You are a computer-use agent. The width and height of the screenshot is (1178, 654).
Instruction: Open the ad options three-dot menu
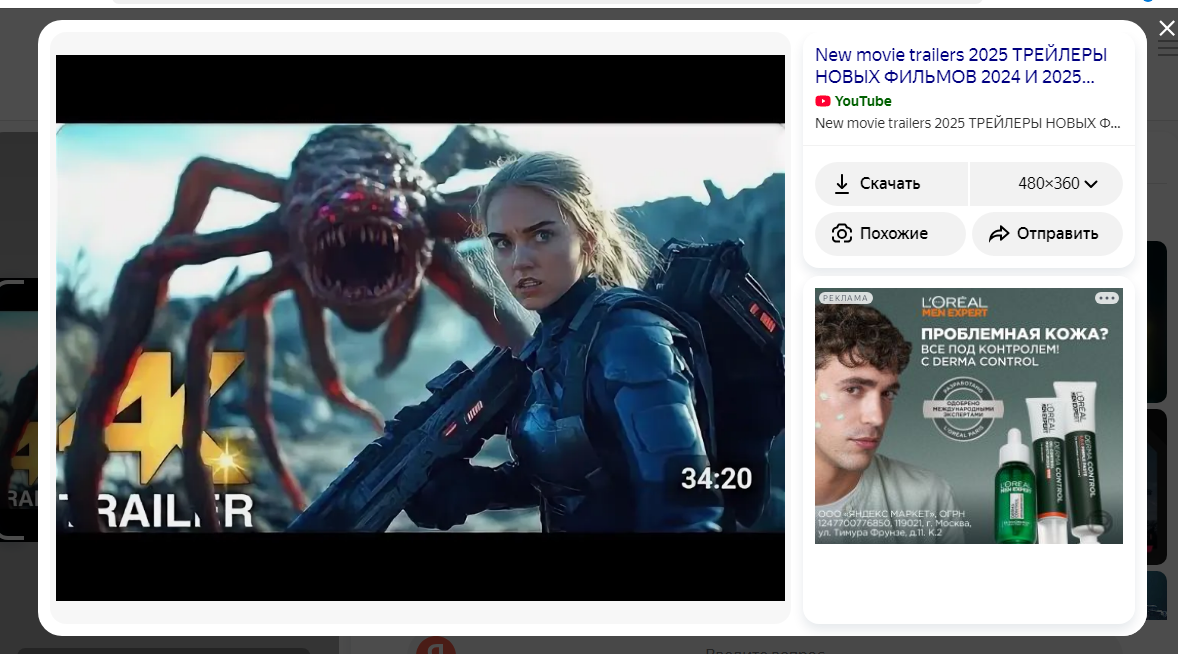[1107, 298]
